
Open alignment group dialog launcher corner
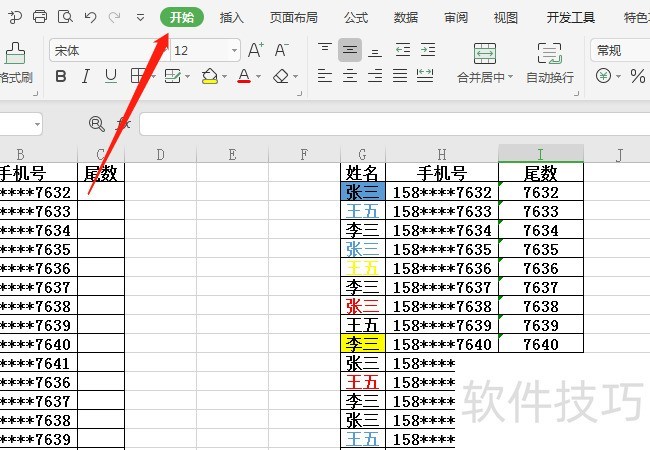tap(576, 94)
